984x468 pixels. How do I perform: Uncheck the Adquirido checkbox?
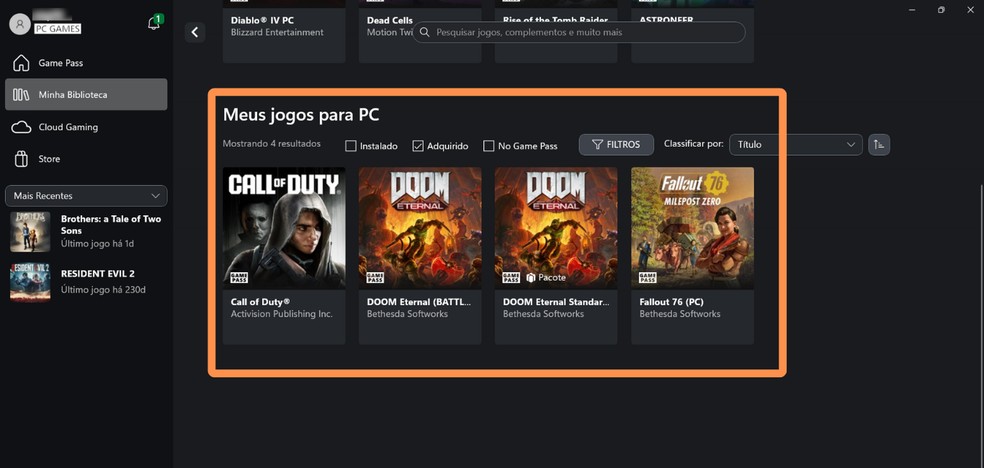coord(418,146)
